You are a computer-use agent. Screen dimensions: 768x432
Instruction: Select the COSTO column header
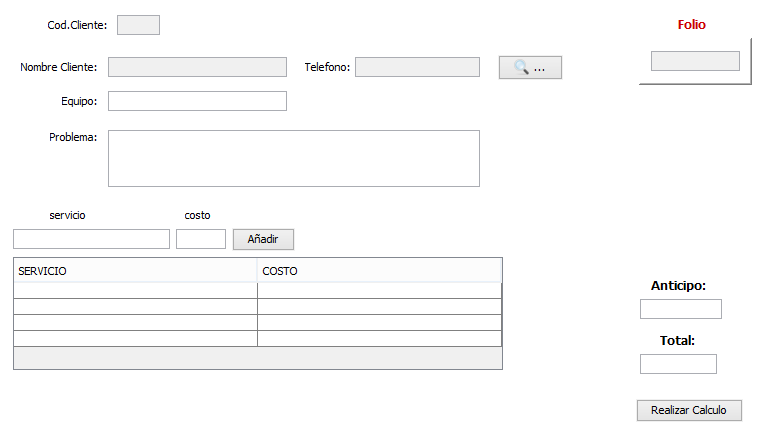(x=380, y=271)
